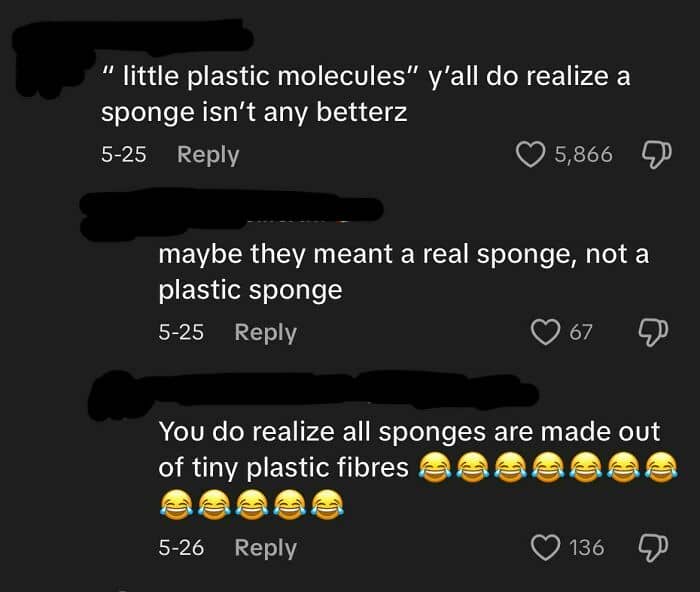
Task: Click the 67 like count
Action: pyautogui.click(x=581, y=332)
